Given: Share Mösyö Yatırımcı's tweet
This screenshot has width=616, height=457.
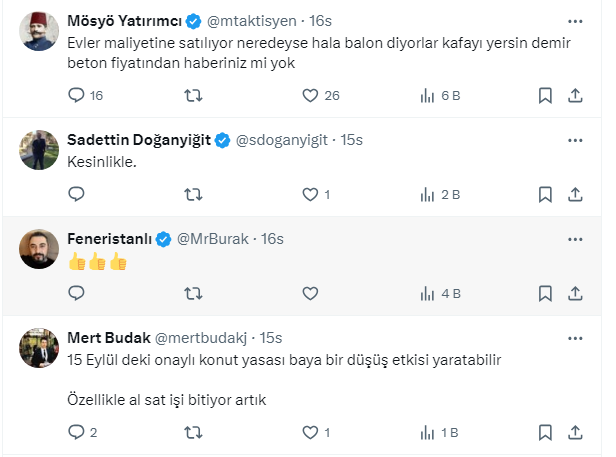Looking at the screenshot, I should 575,95.
